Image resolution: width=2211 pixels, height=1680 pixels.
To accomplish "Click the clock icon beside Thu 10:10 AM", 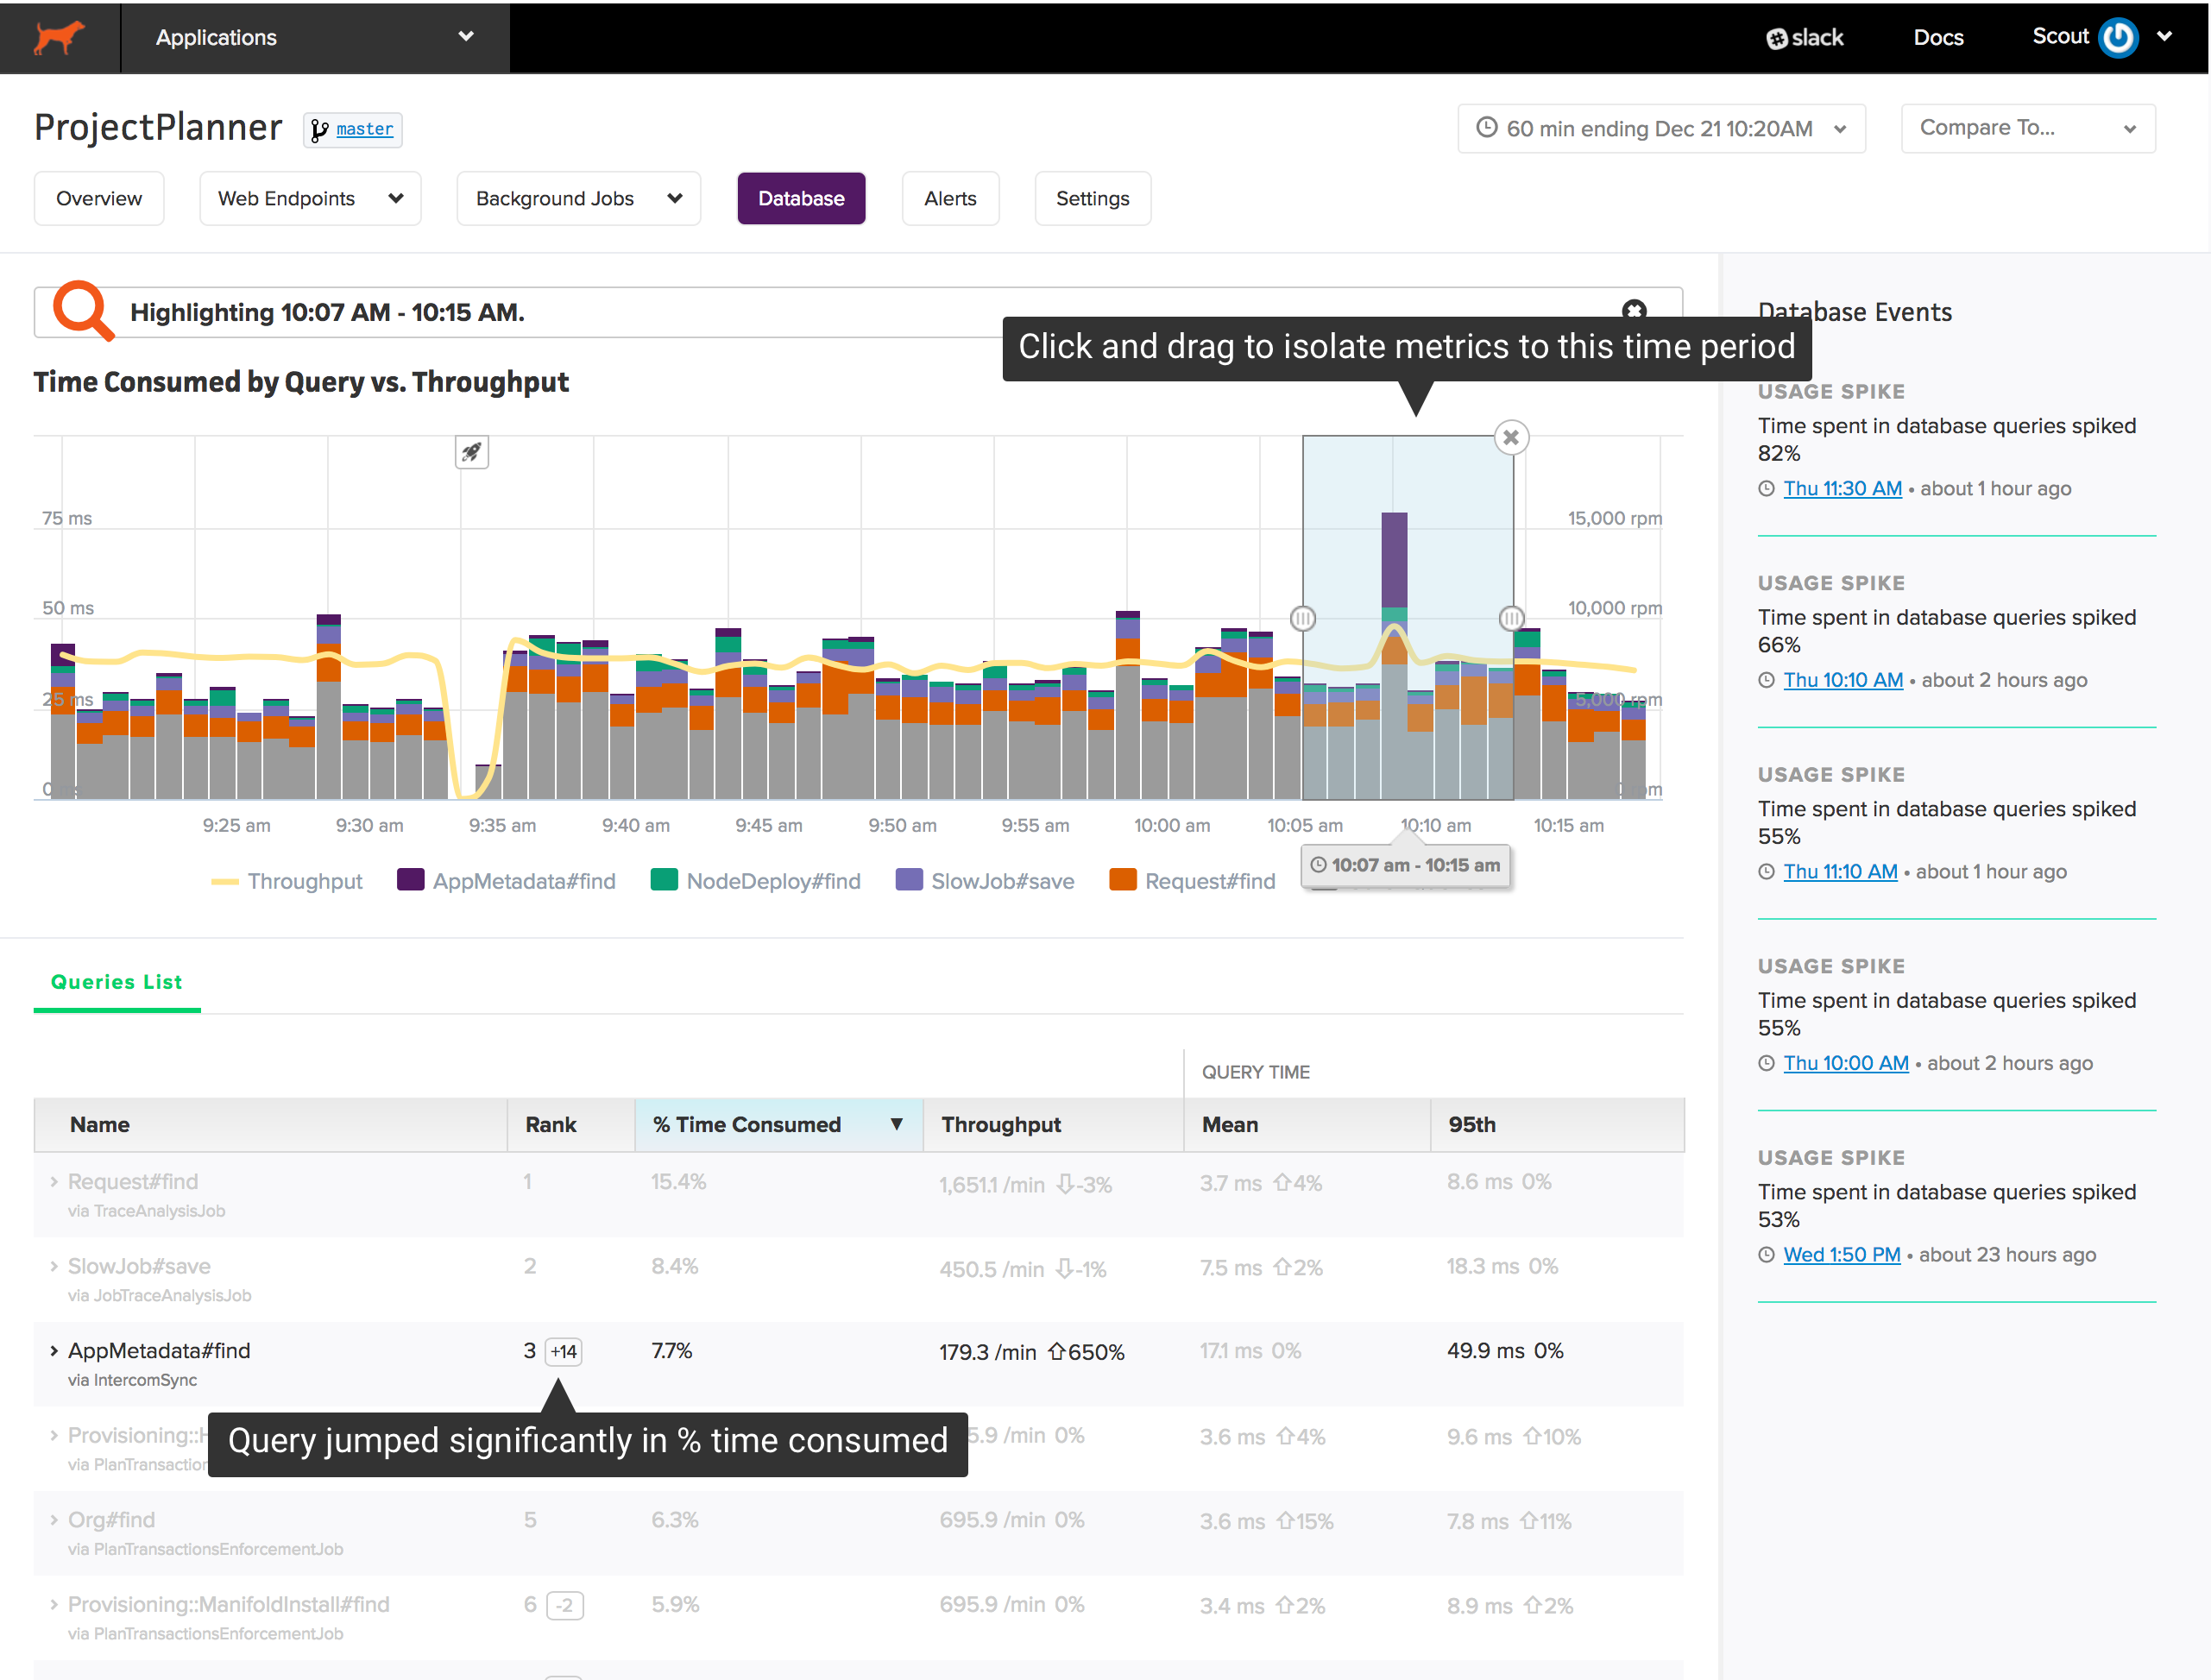I will (x=1767, y=681).
